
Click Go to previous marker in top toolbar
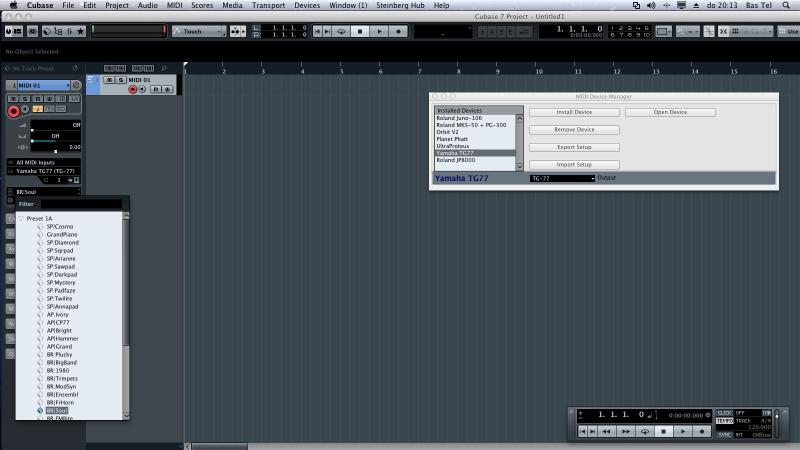click(x=317, y=32)
